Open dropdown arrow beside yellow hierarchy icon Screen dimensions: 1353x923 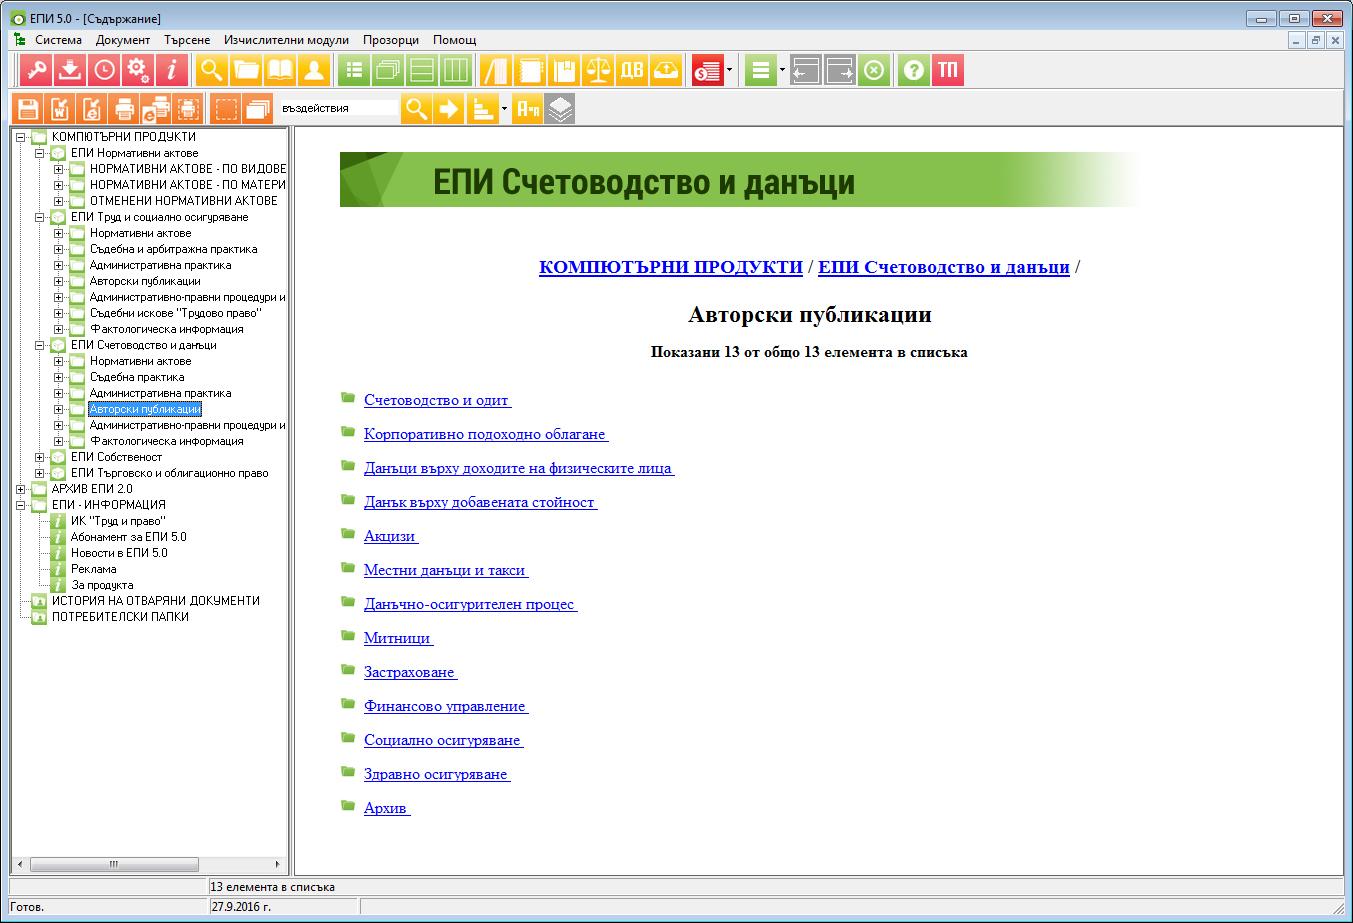(x=504, y=108)
